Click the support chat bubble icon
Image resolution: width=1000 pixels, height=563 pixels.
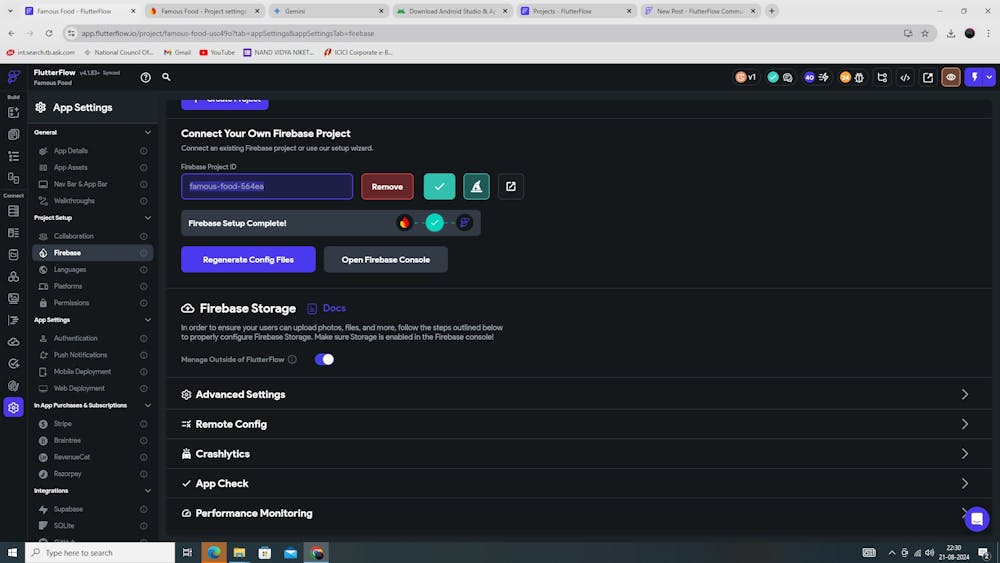pyautogui.click(x=976, y=519)
